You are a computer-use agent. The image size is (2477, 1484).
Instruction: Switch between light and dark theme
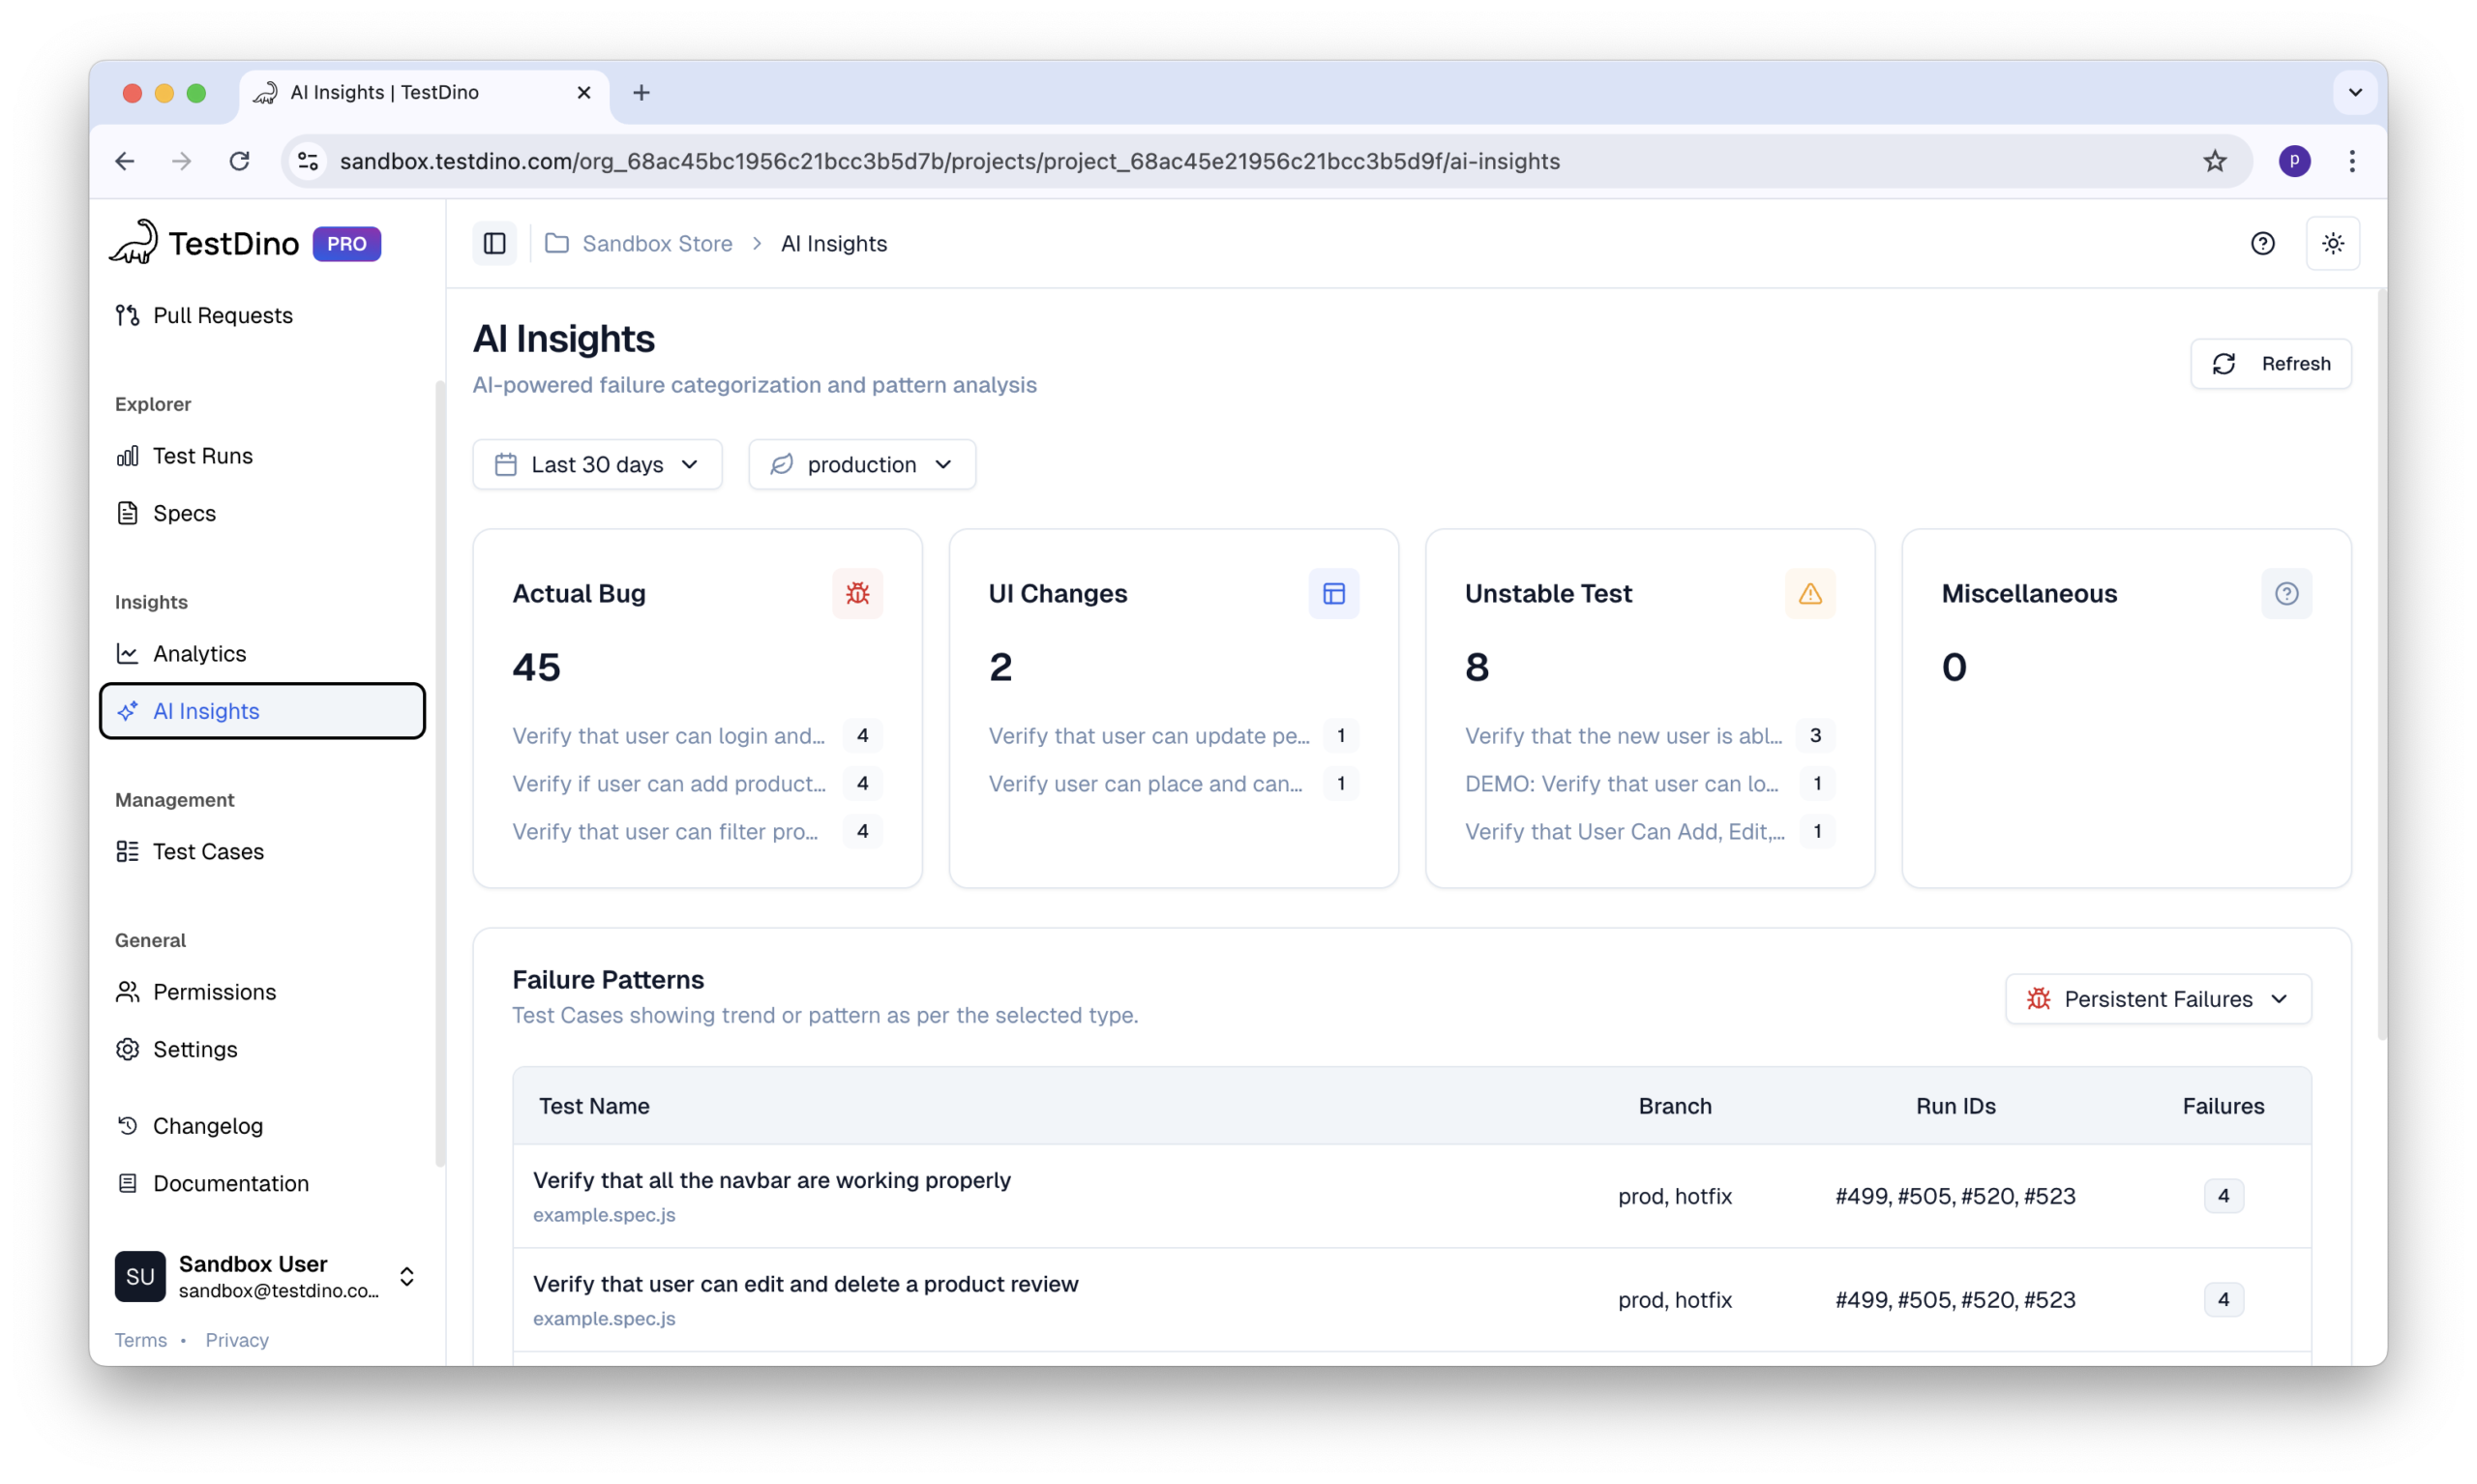click(x=2333, y=243)
